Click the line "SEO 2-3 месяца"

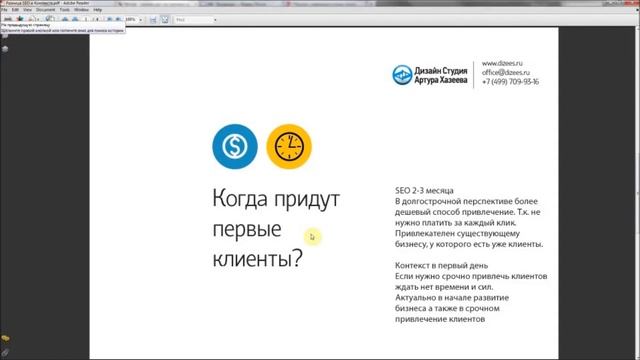424,191
